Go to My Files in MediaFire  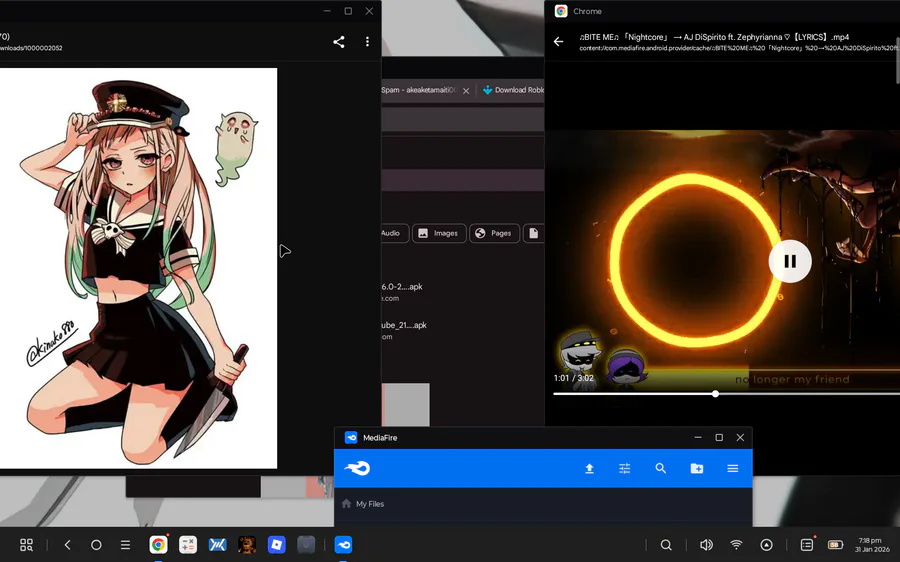(x=370, y=504)
